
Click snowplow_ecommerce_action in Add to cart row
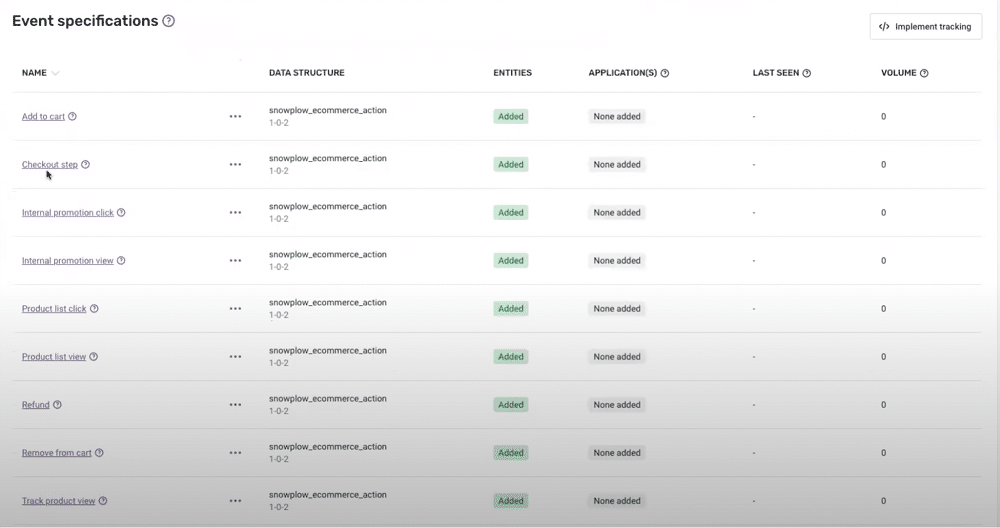tap(328, 110)
